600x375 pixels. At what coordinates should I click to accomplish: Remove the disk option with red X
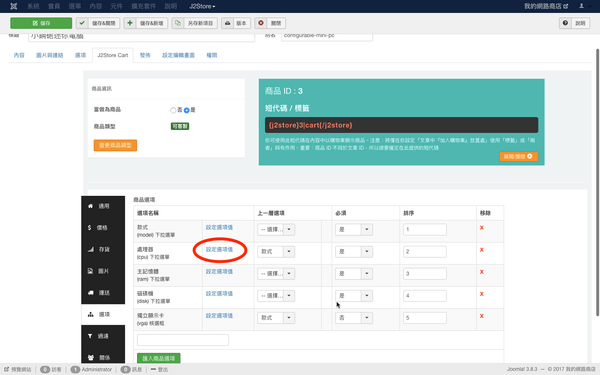point(482,294)
